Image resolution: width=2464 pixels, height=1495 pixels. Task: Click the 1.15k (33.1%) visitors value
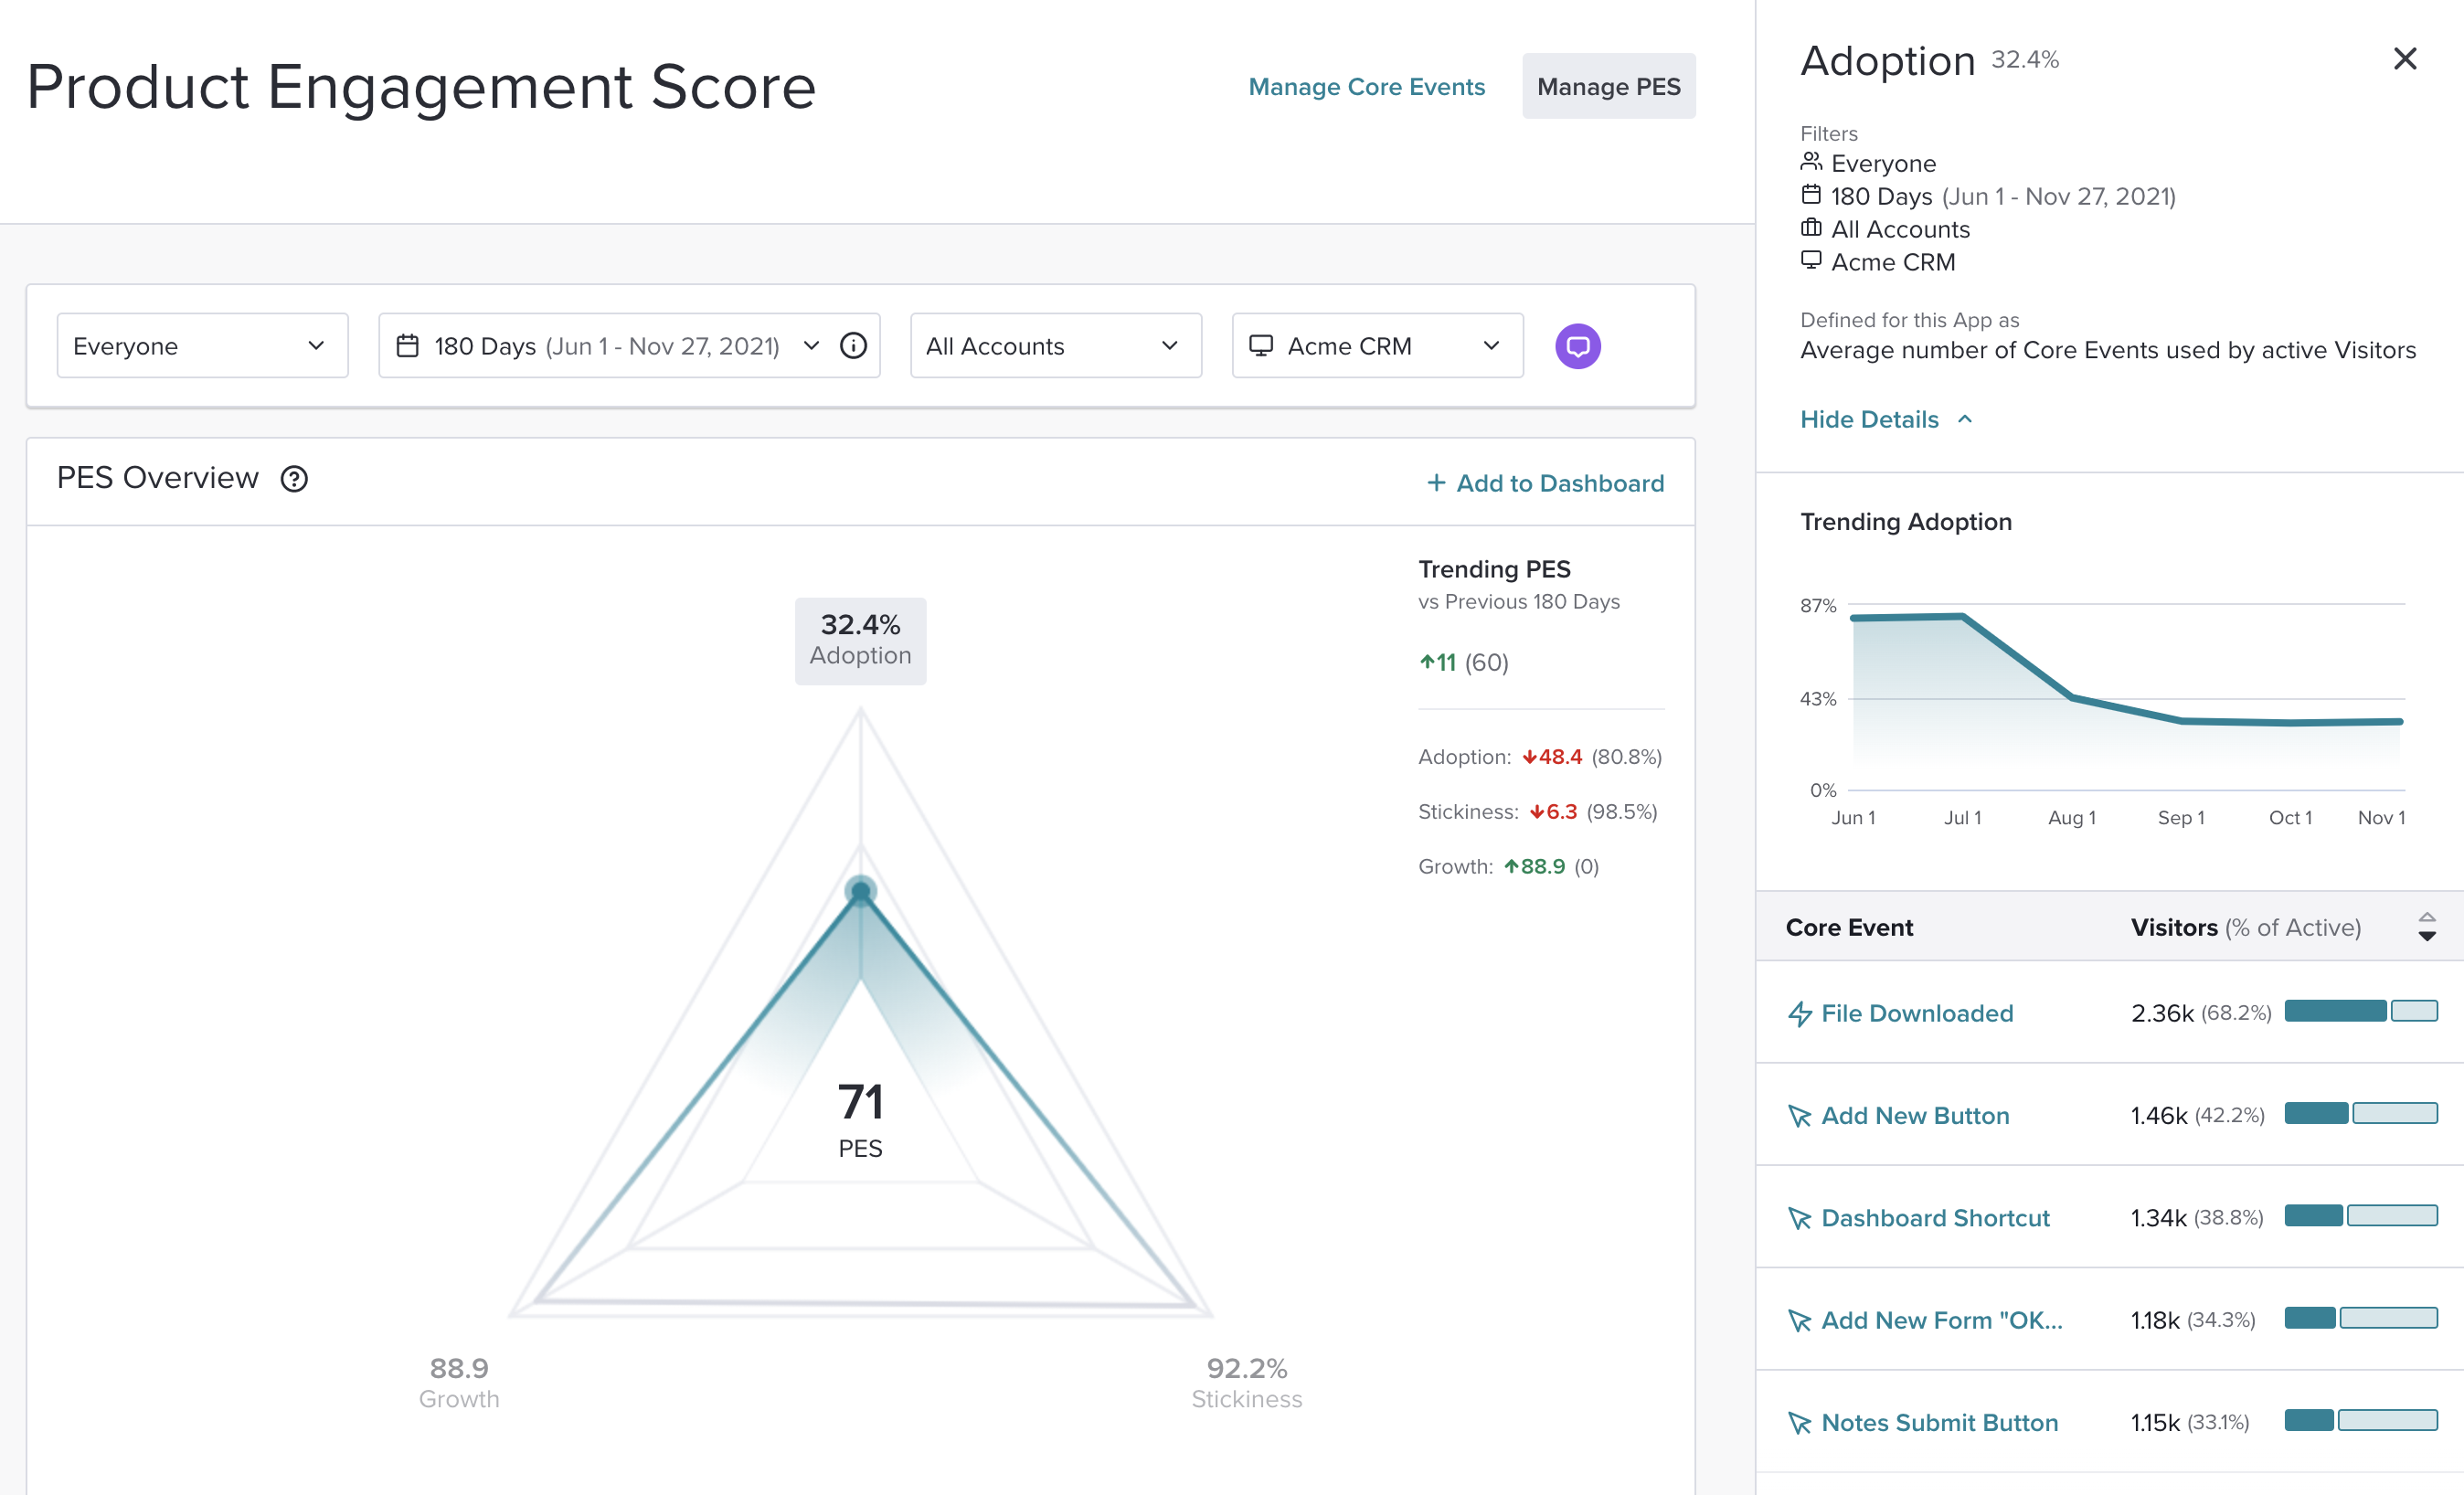[x=2190, y=1422]
